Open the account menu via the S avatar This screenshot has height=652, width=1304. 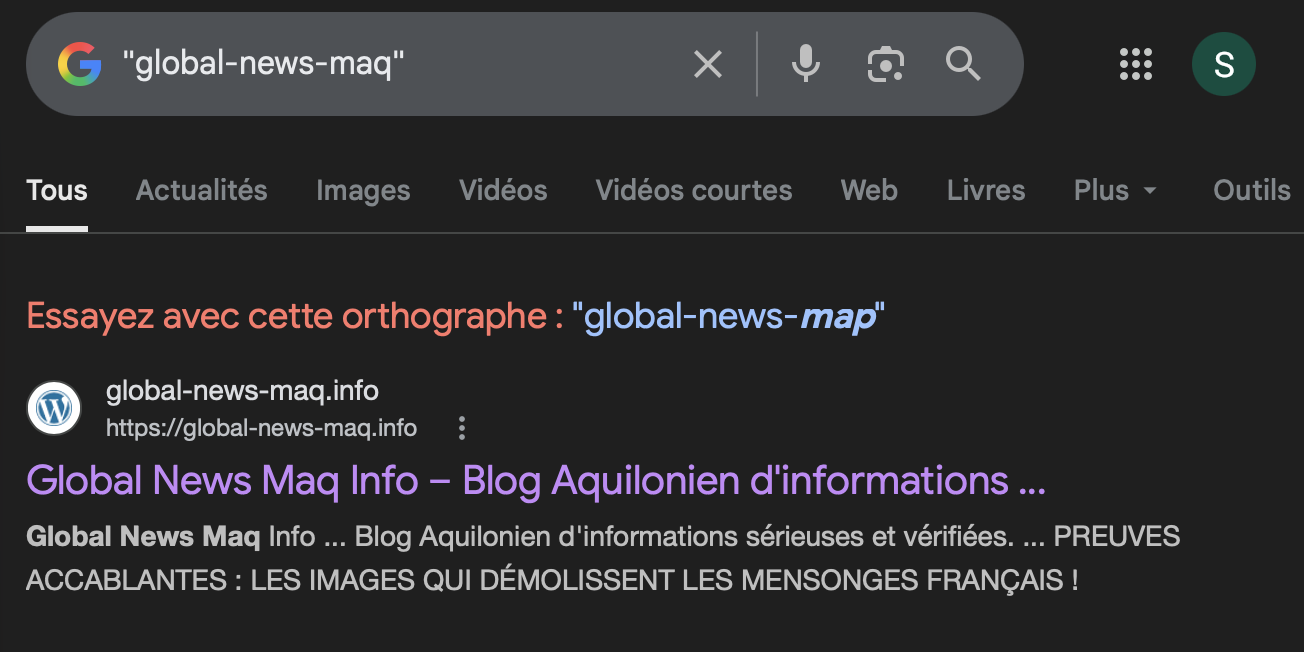(1223, 64)
